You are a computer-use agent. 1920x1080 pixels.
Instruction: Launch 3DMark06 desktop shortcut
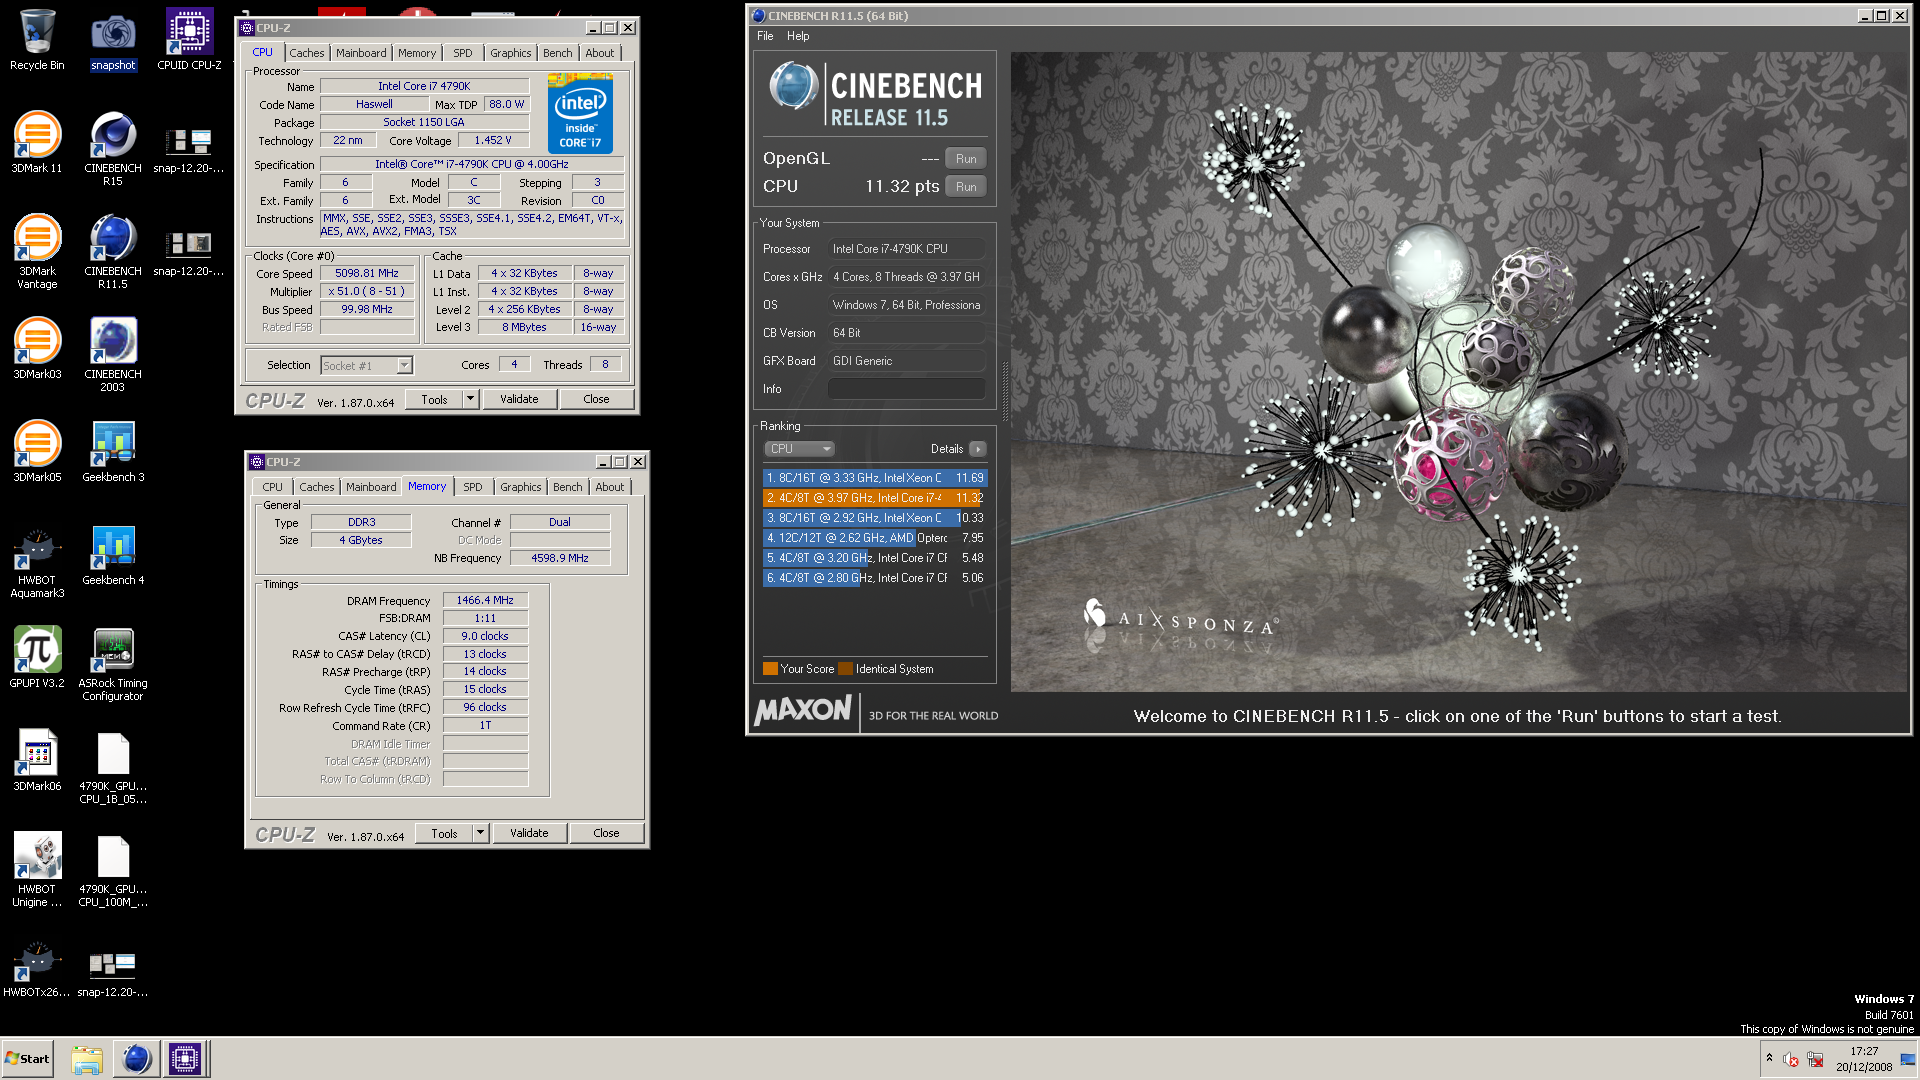point(37,761)
